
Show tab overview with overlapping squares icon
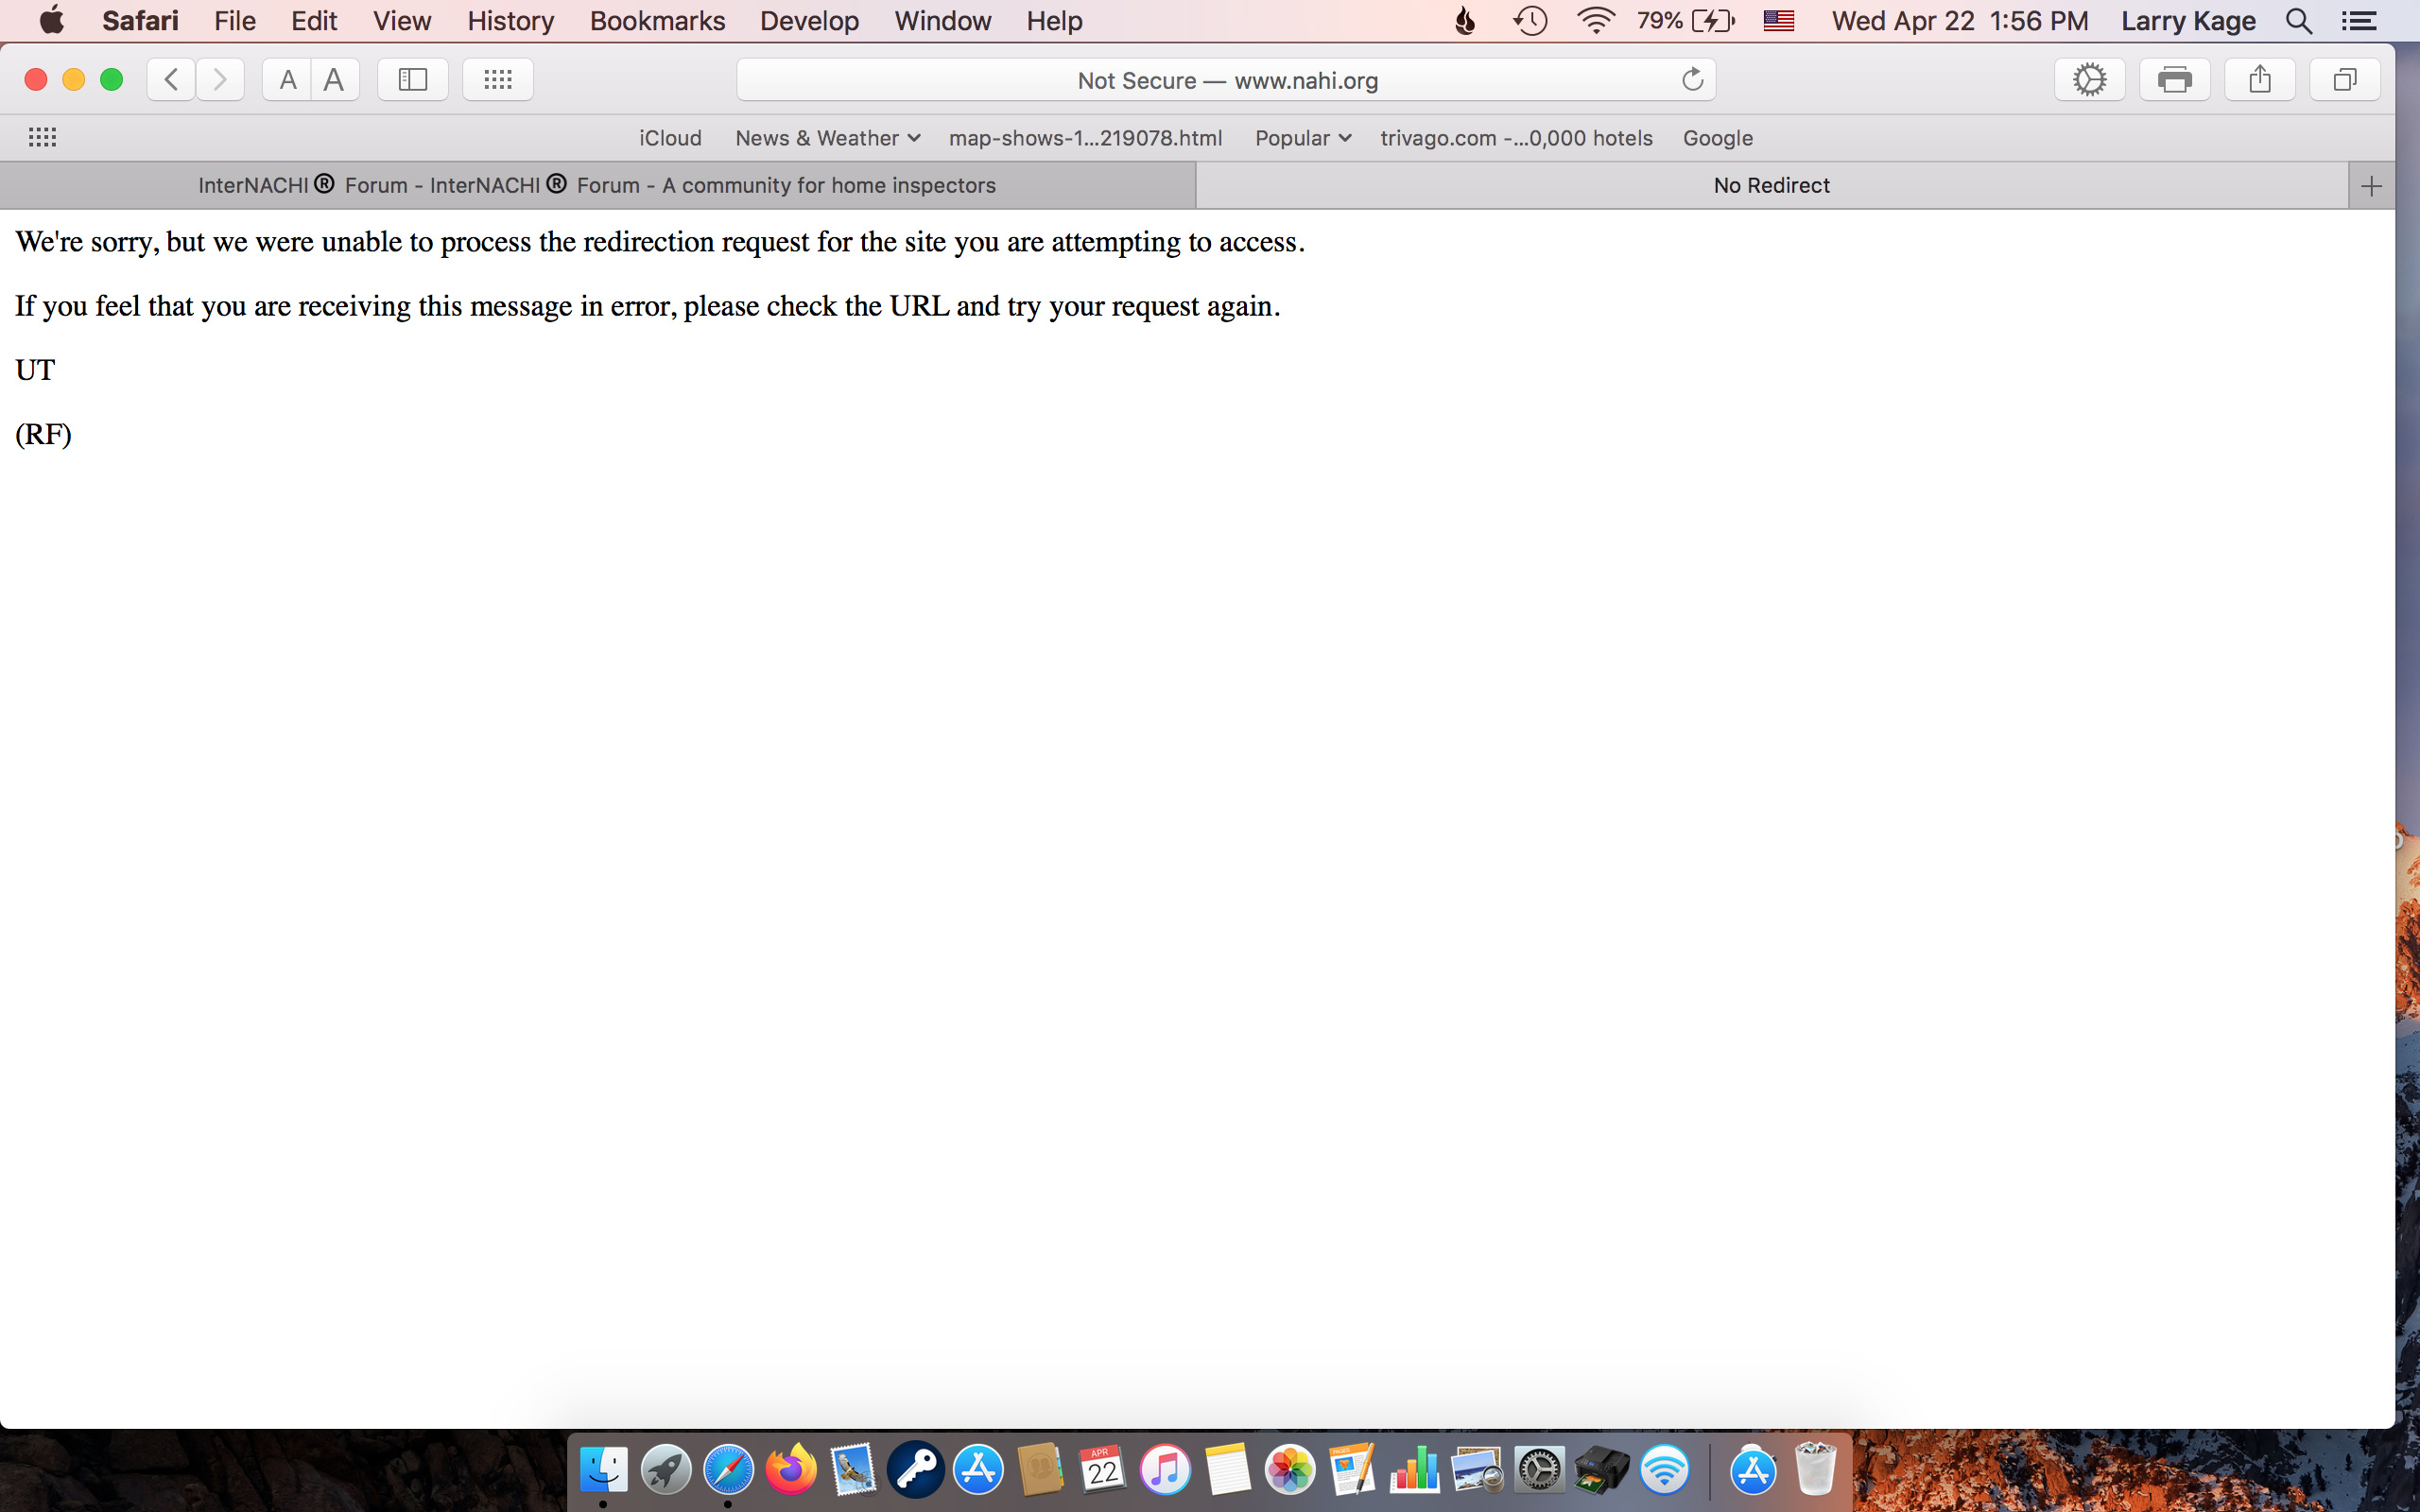(2344, 80)
